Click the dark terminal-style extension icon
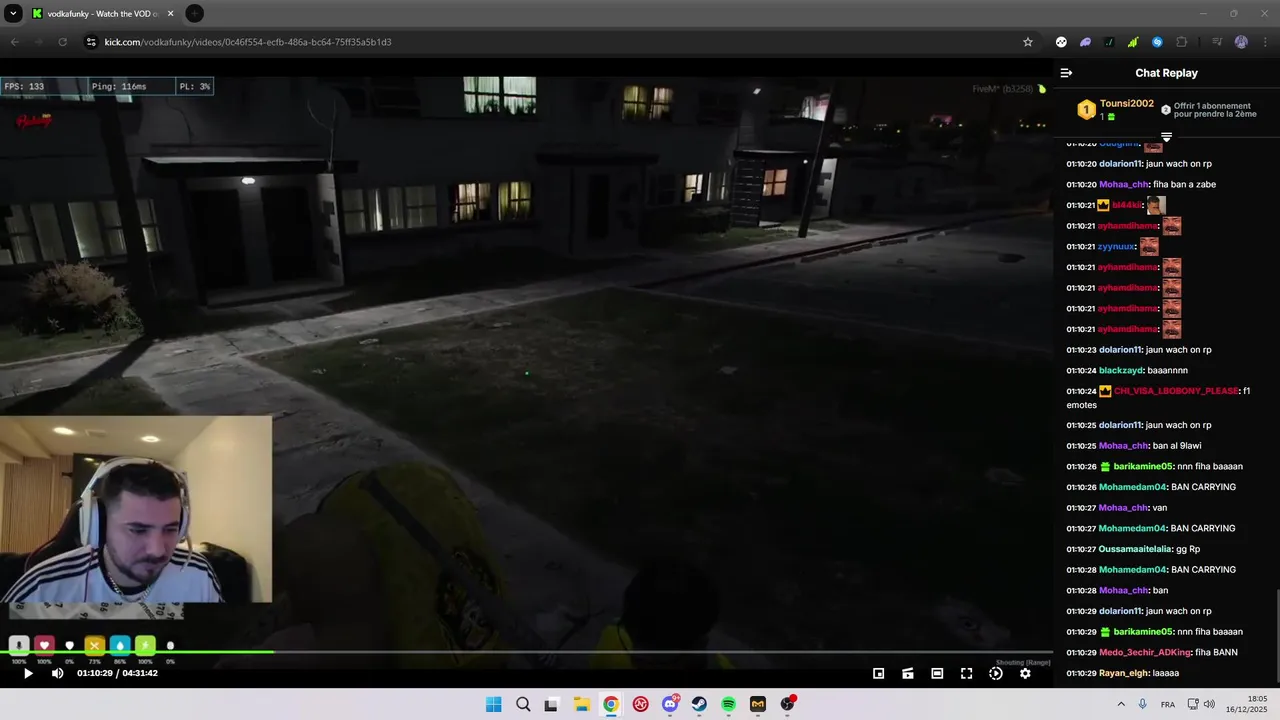Screen dimensions: 1280x720 tap(1109, 42)
